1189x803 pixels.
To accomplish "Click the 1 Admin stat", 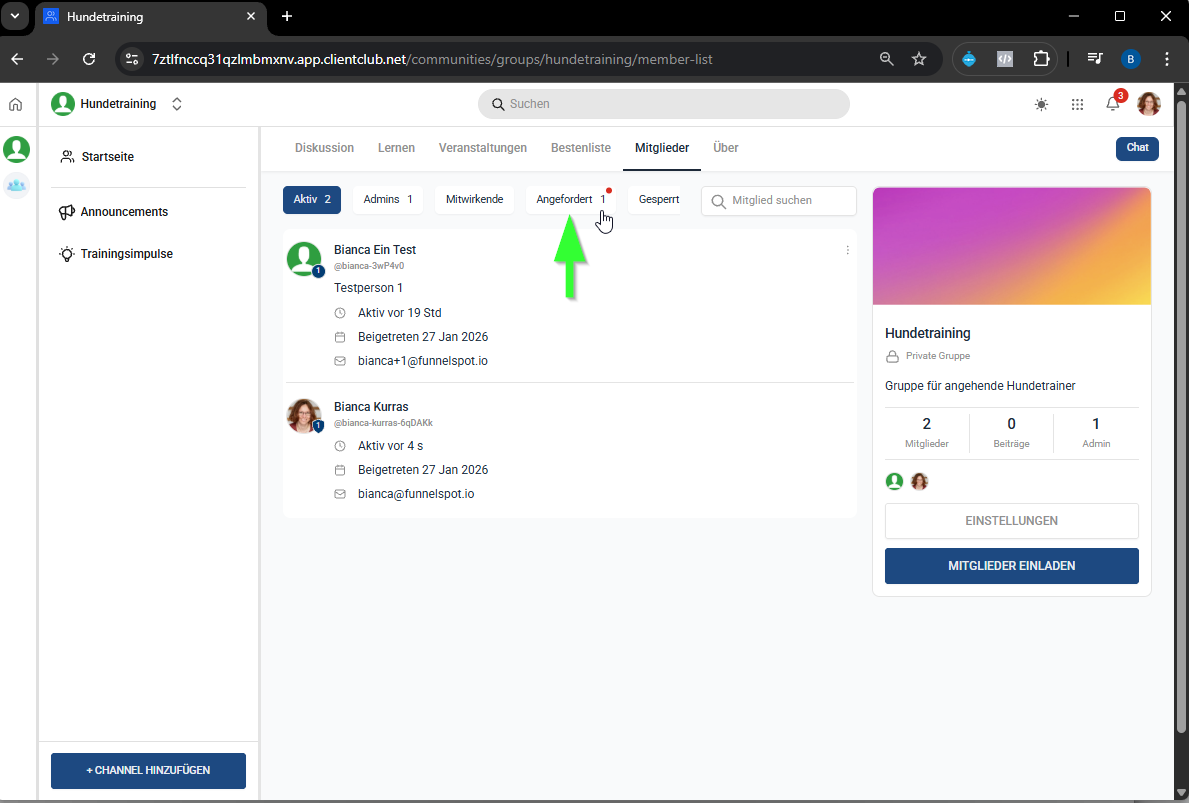I will [1096, 432].
